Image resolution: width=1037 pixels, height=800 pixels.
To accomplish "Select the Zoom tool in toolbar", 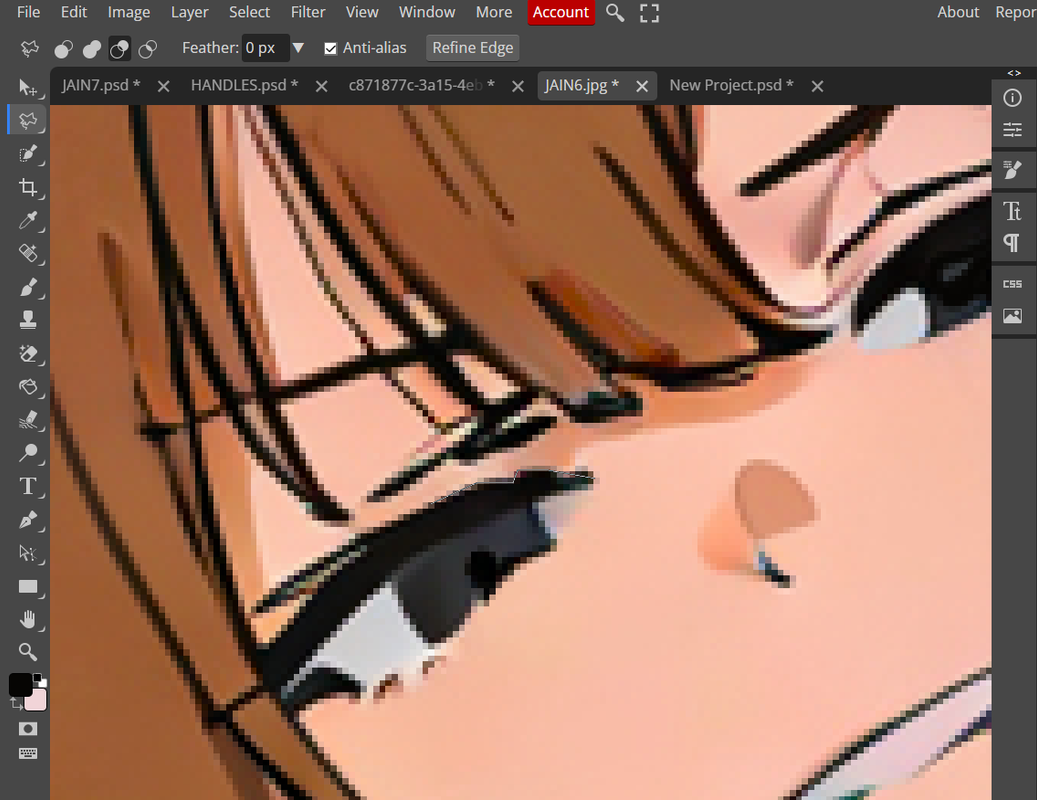I will coord(28,653).
